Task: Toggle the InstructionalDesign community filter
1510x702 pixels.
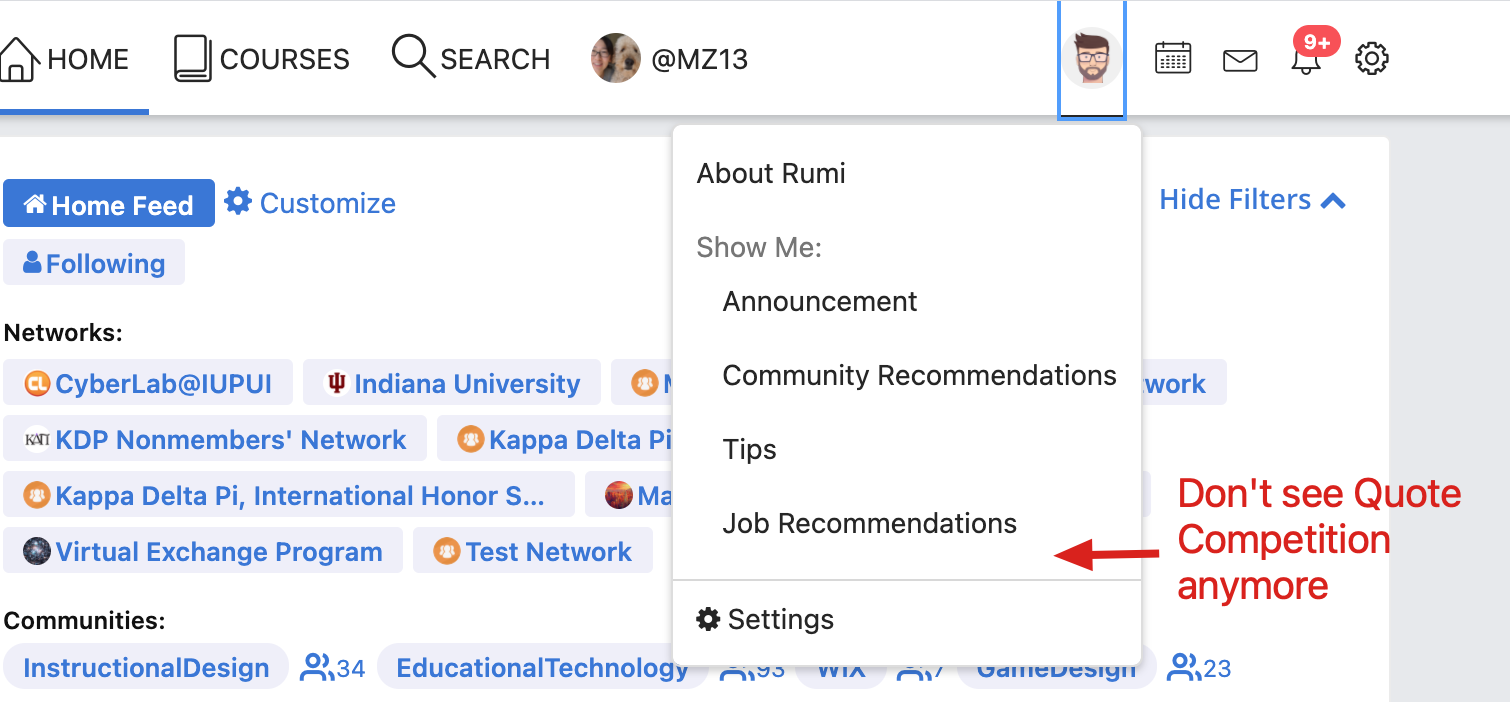Action: pos(146,668)
